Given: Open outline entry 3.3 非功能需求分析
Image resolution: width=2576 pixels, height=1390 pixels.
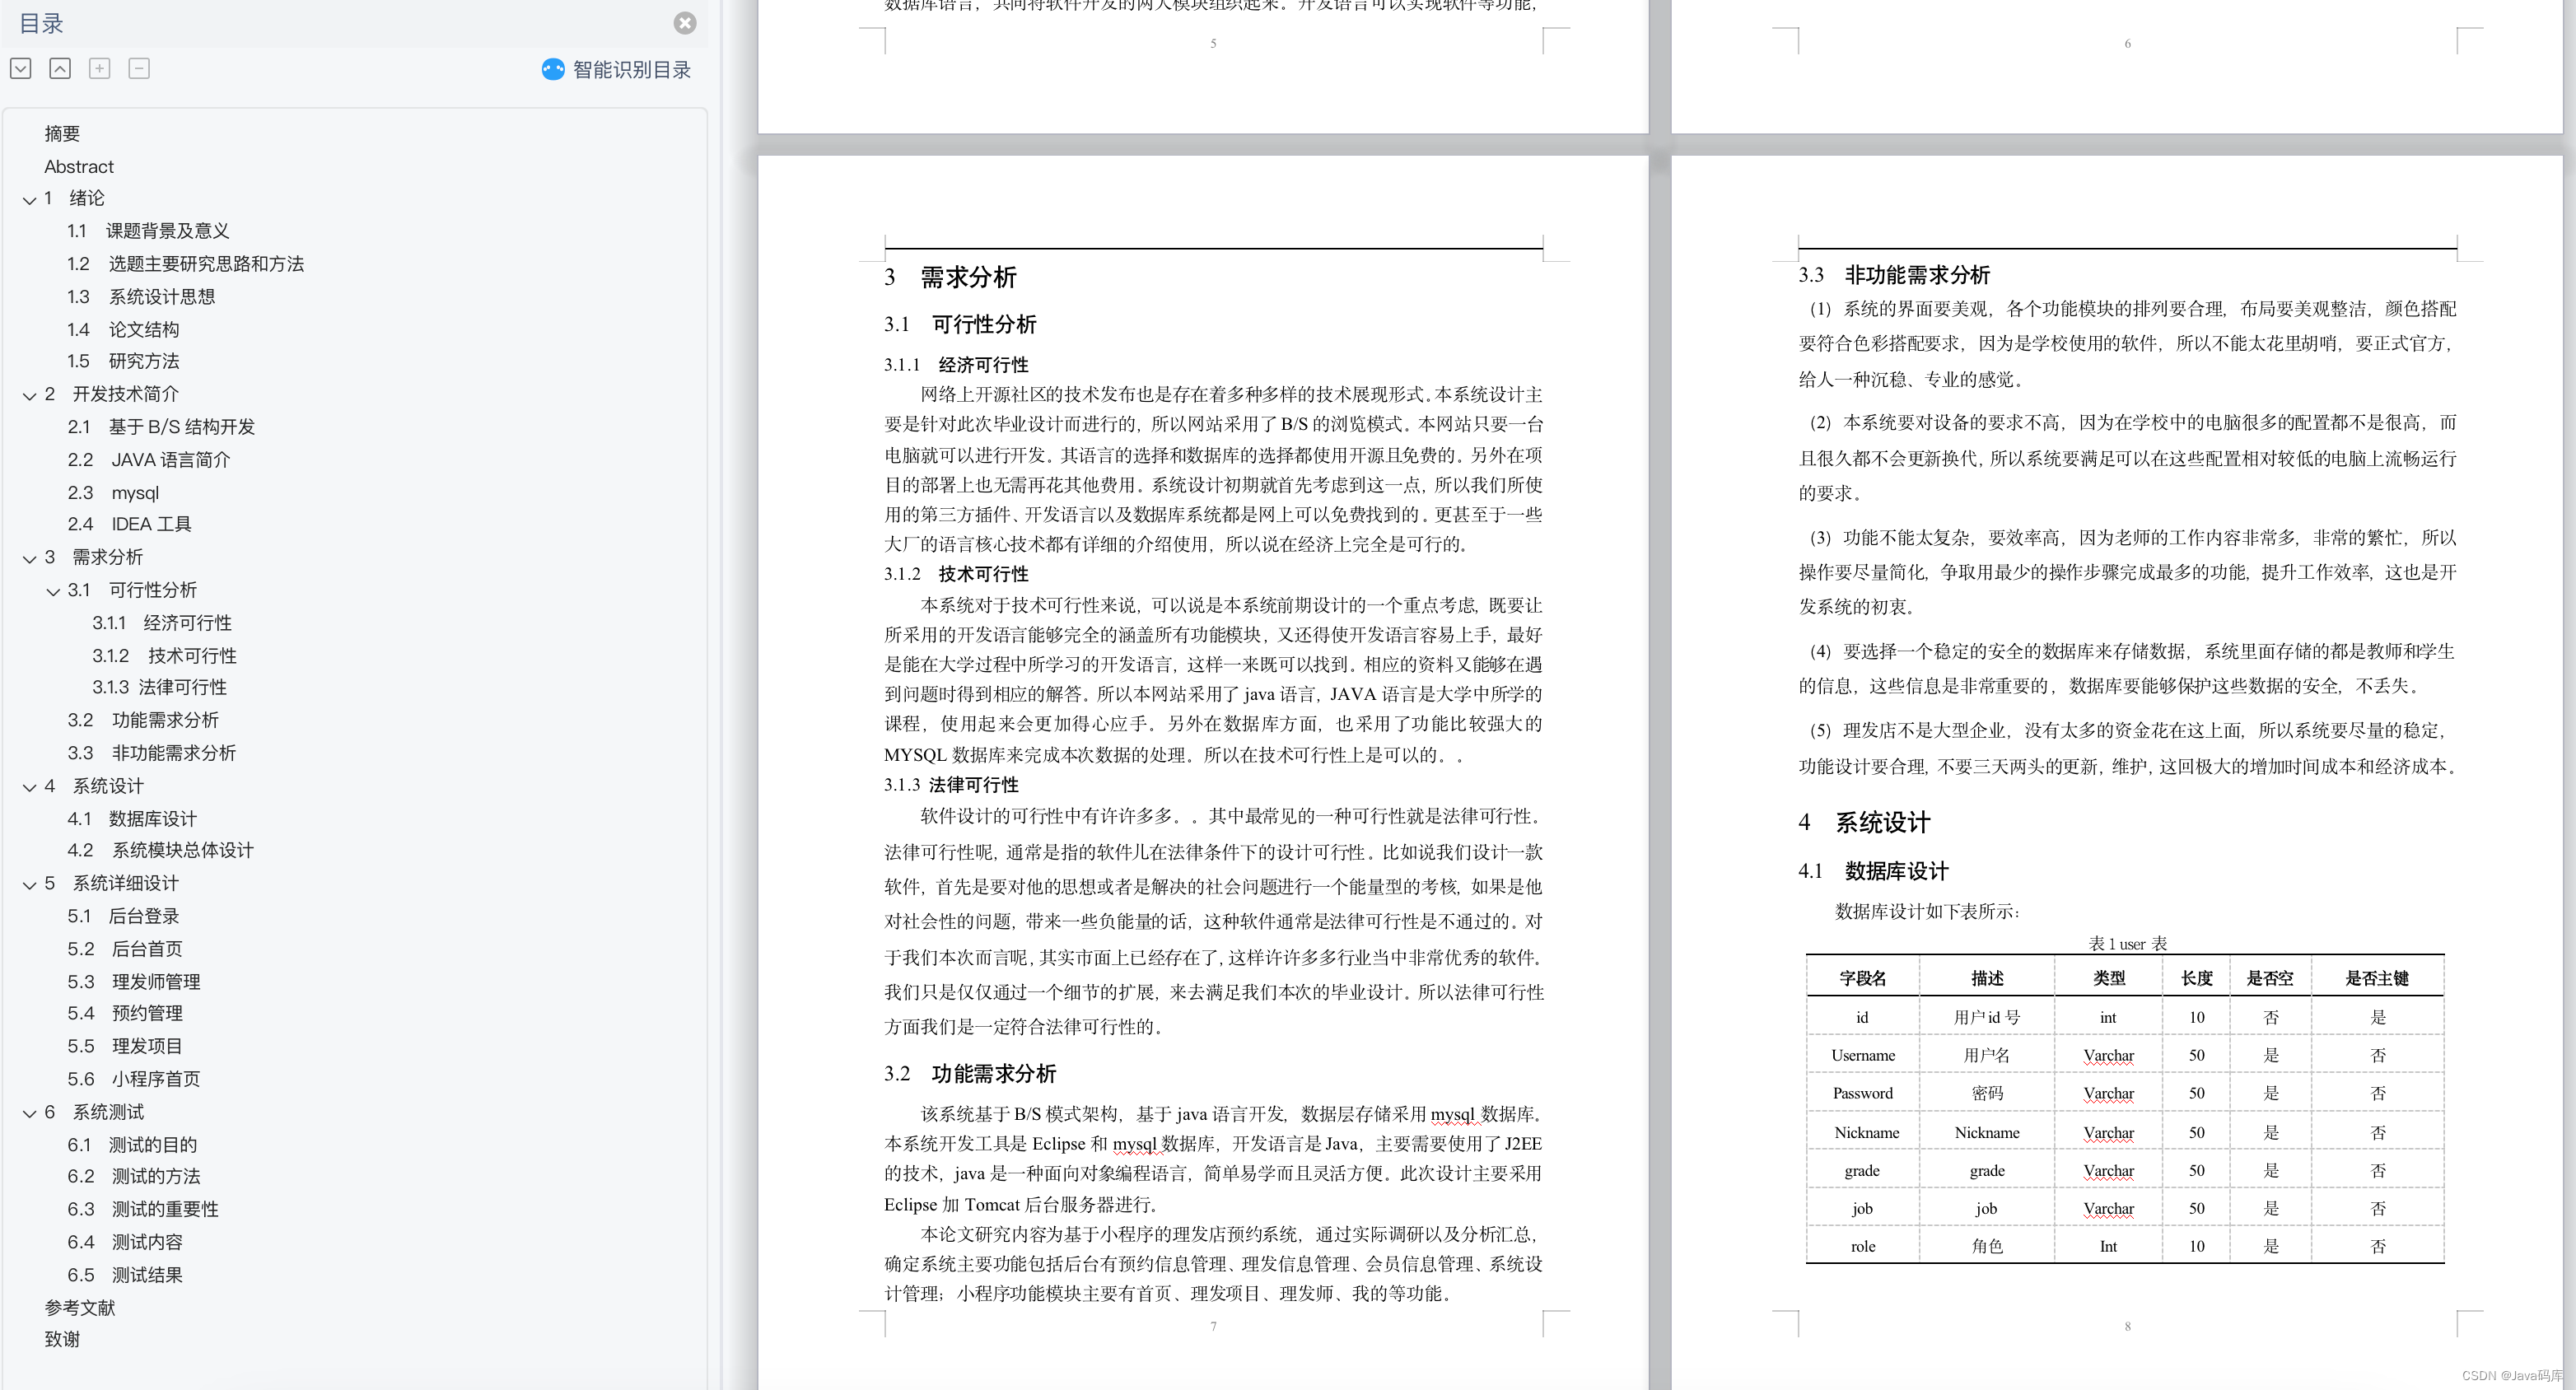Looking at the screenshot, I should pos(152,753).
